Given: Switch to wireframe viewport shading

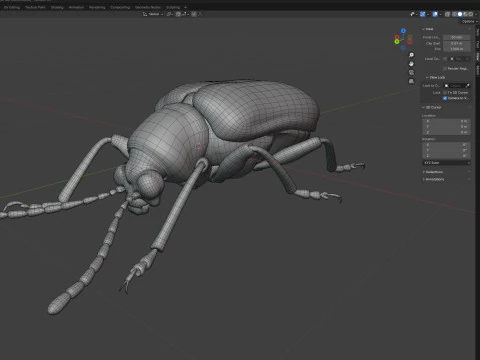Looking at the screenshot, I should coord(454,14).
